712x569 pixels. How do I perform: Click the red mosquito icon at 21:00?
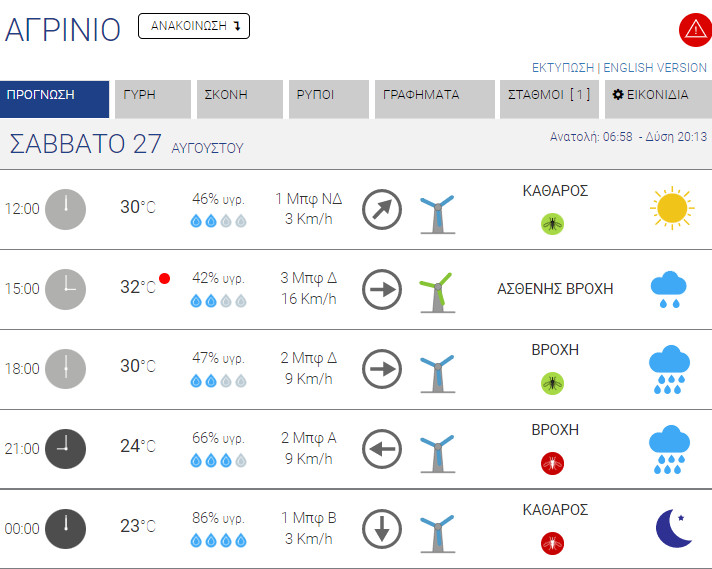pos(554,462)
